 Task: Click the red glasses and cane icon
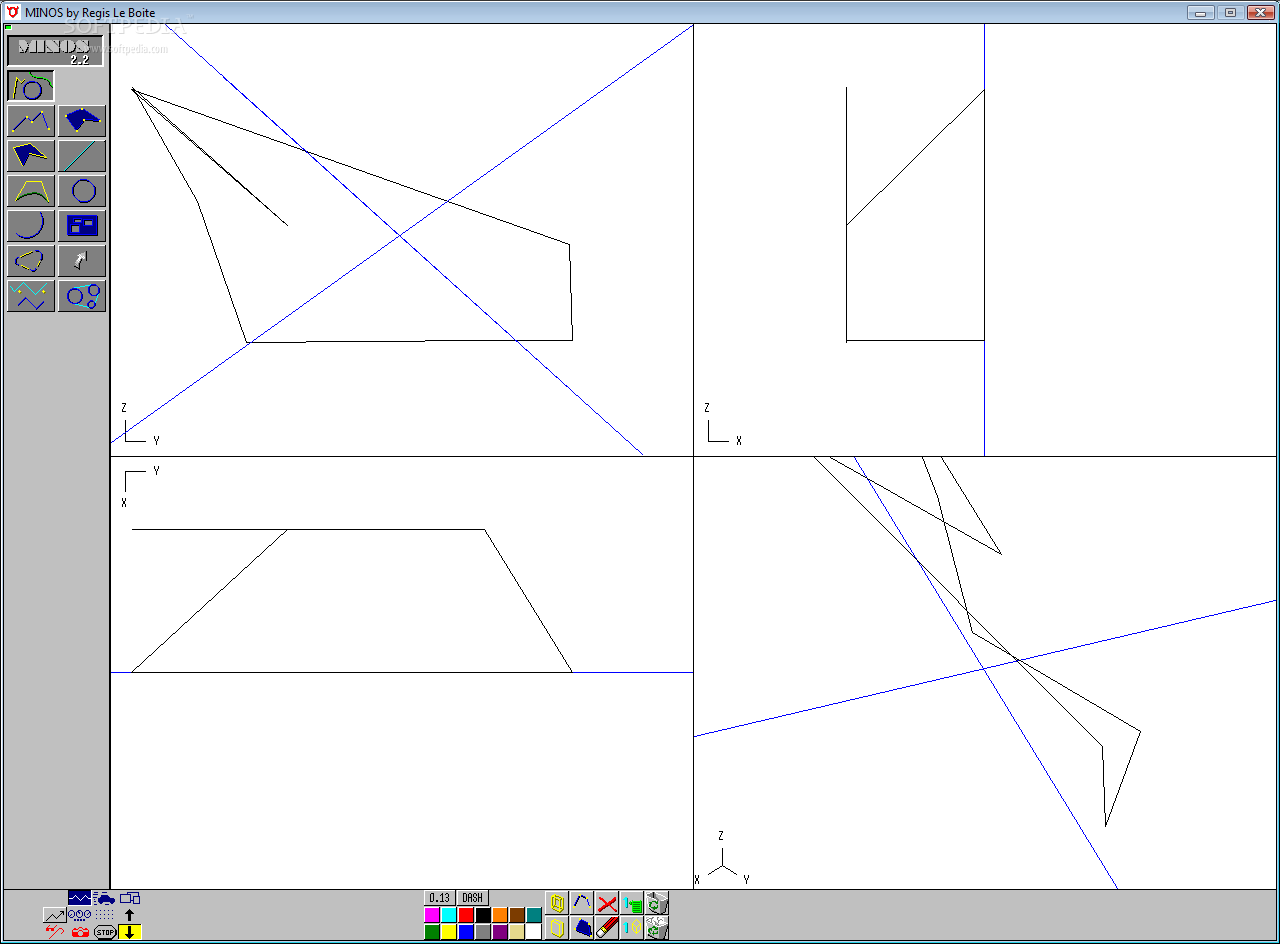pos(55,932)
